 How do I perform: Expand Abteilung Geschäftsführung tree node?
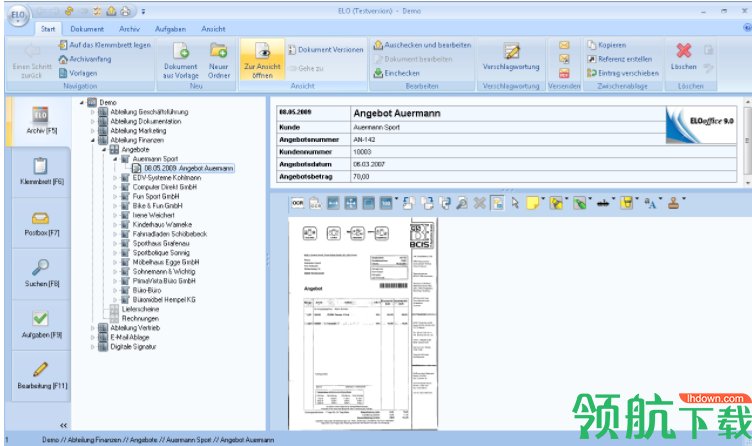click(x=93, y=112)
